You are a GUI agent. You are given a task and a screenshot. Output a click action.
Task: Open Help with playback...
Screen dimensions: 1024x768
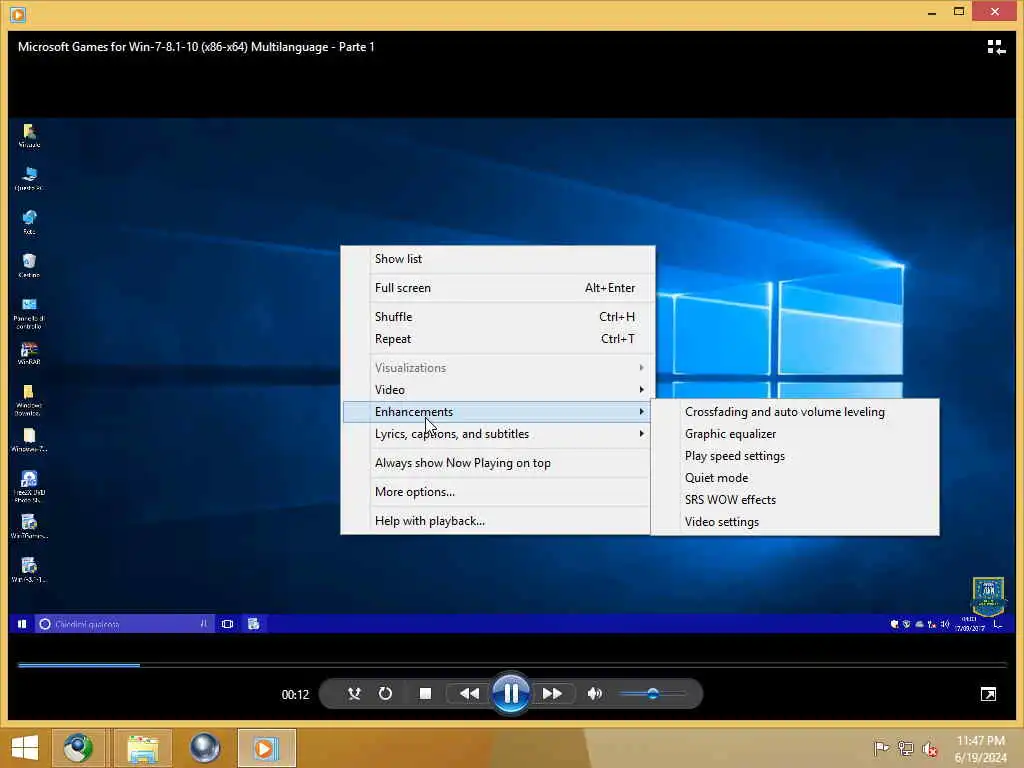(498, 520)
